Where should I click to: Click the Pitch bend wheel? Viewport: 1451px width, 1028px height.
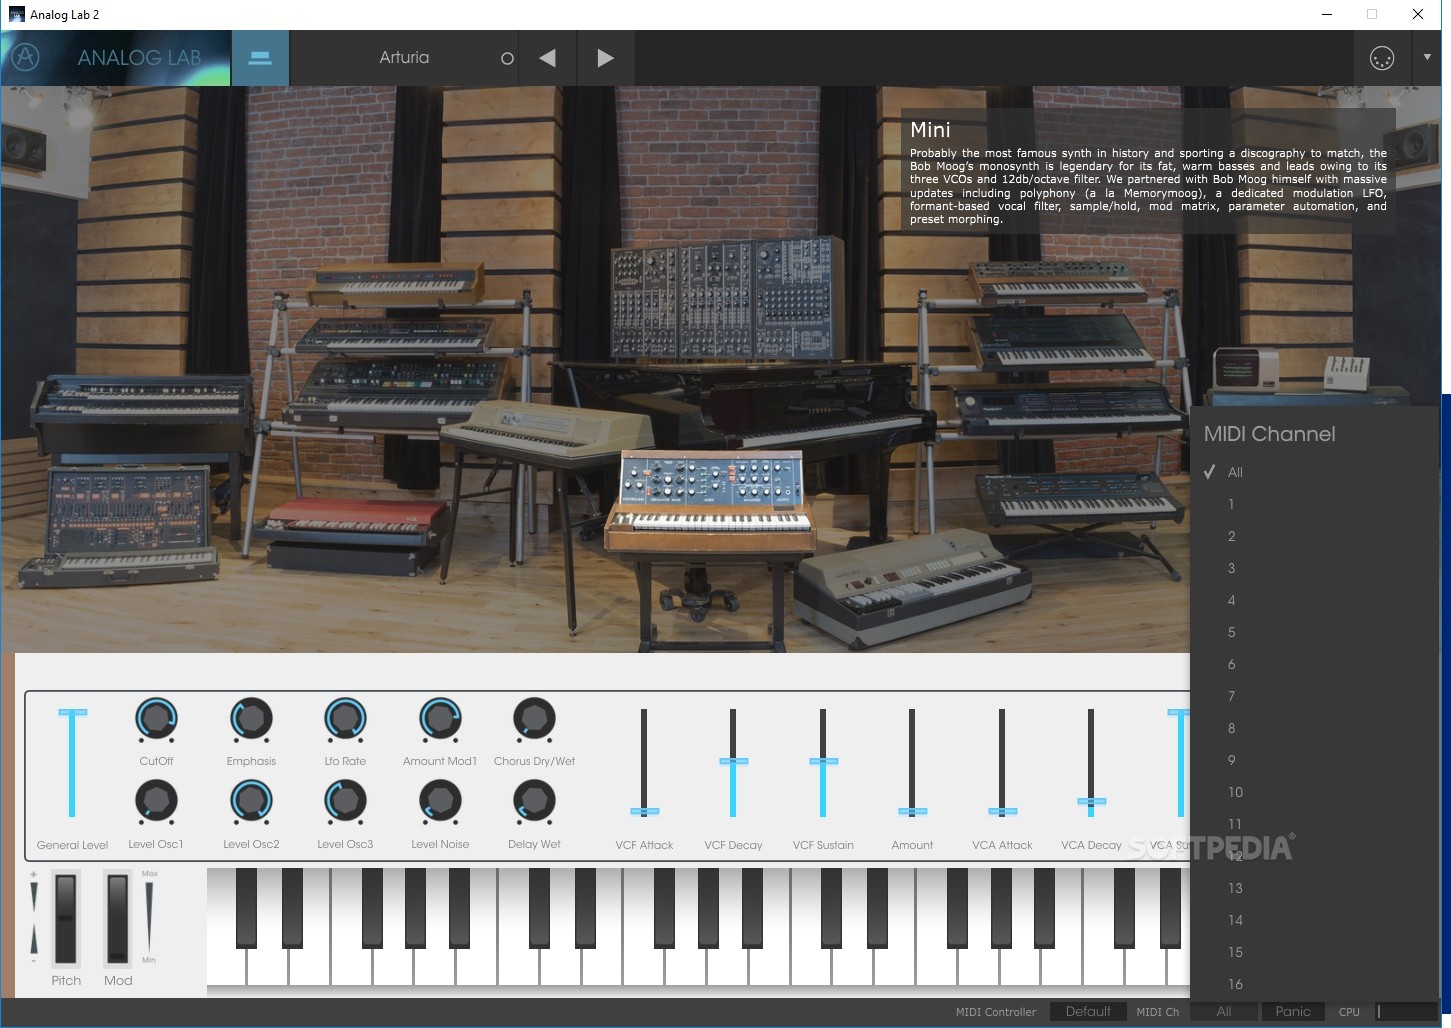(x=66, y=919)
